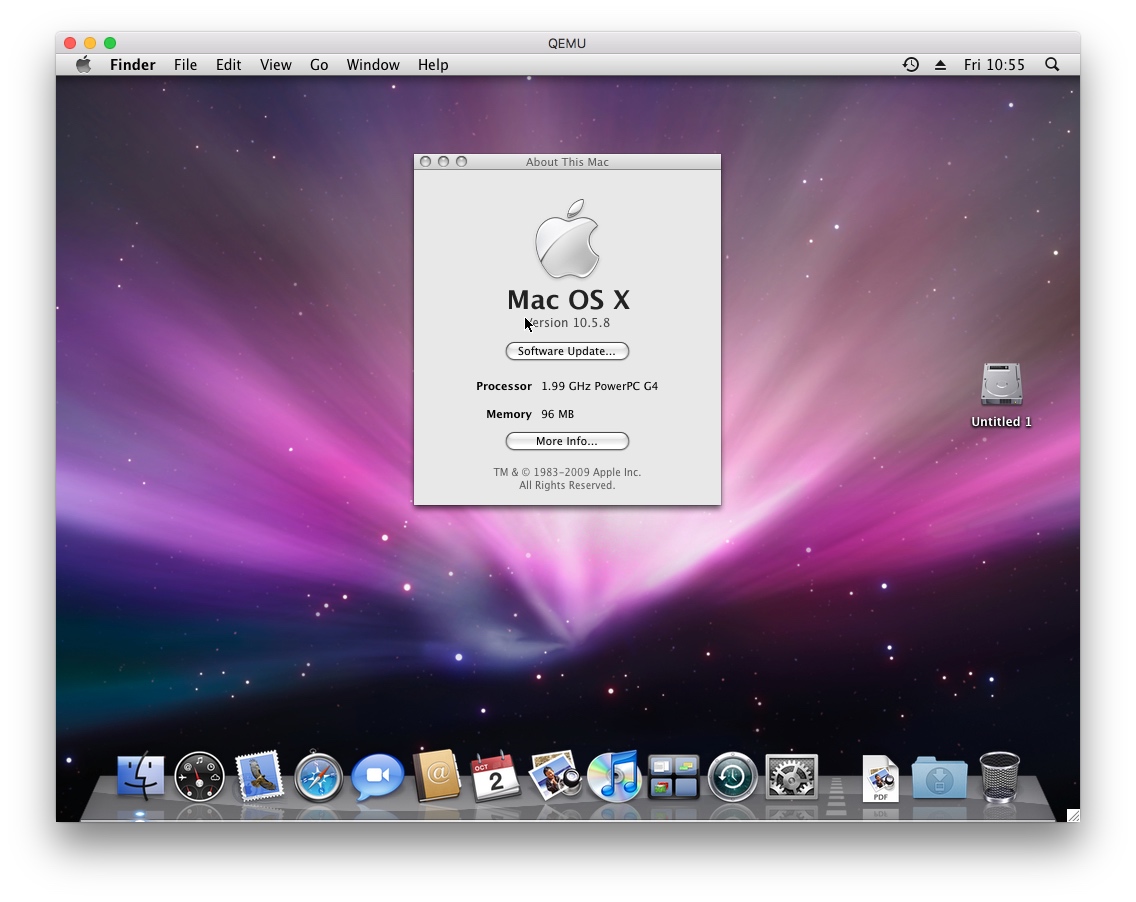Open the Trash in dock

pos(999,777)
